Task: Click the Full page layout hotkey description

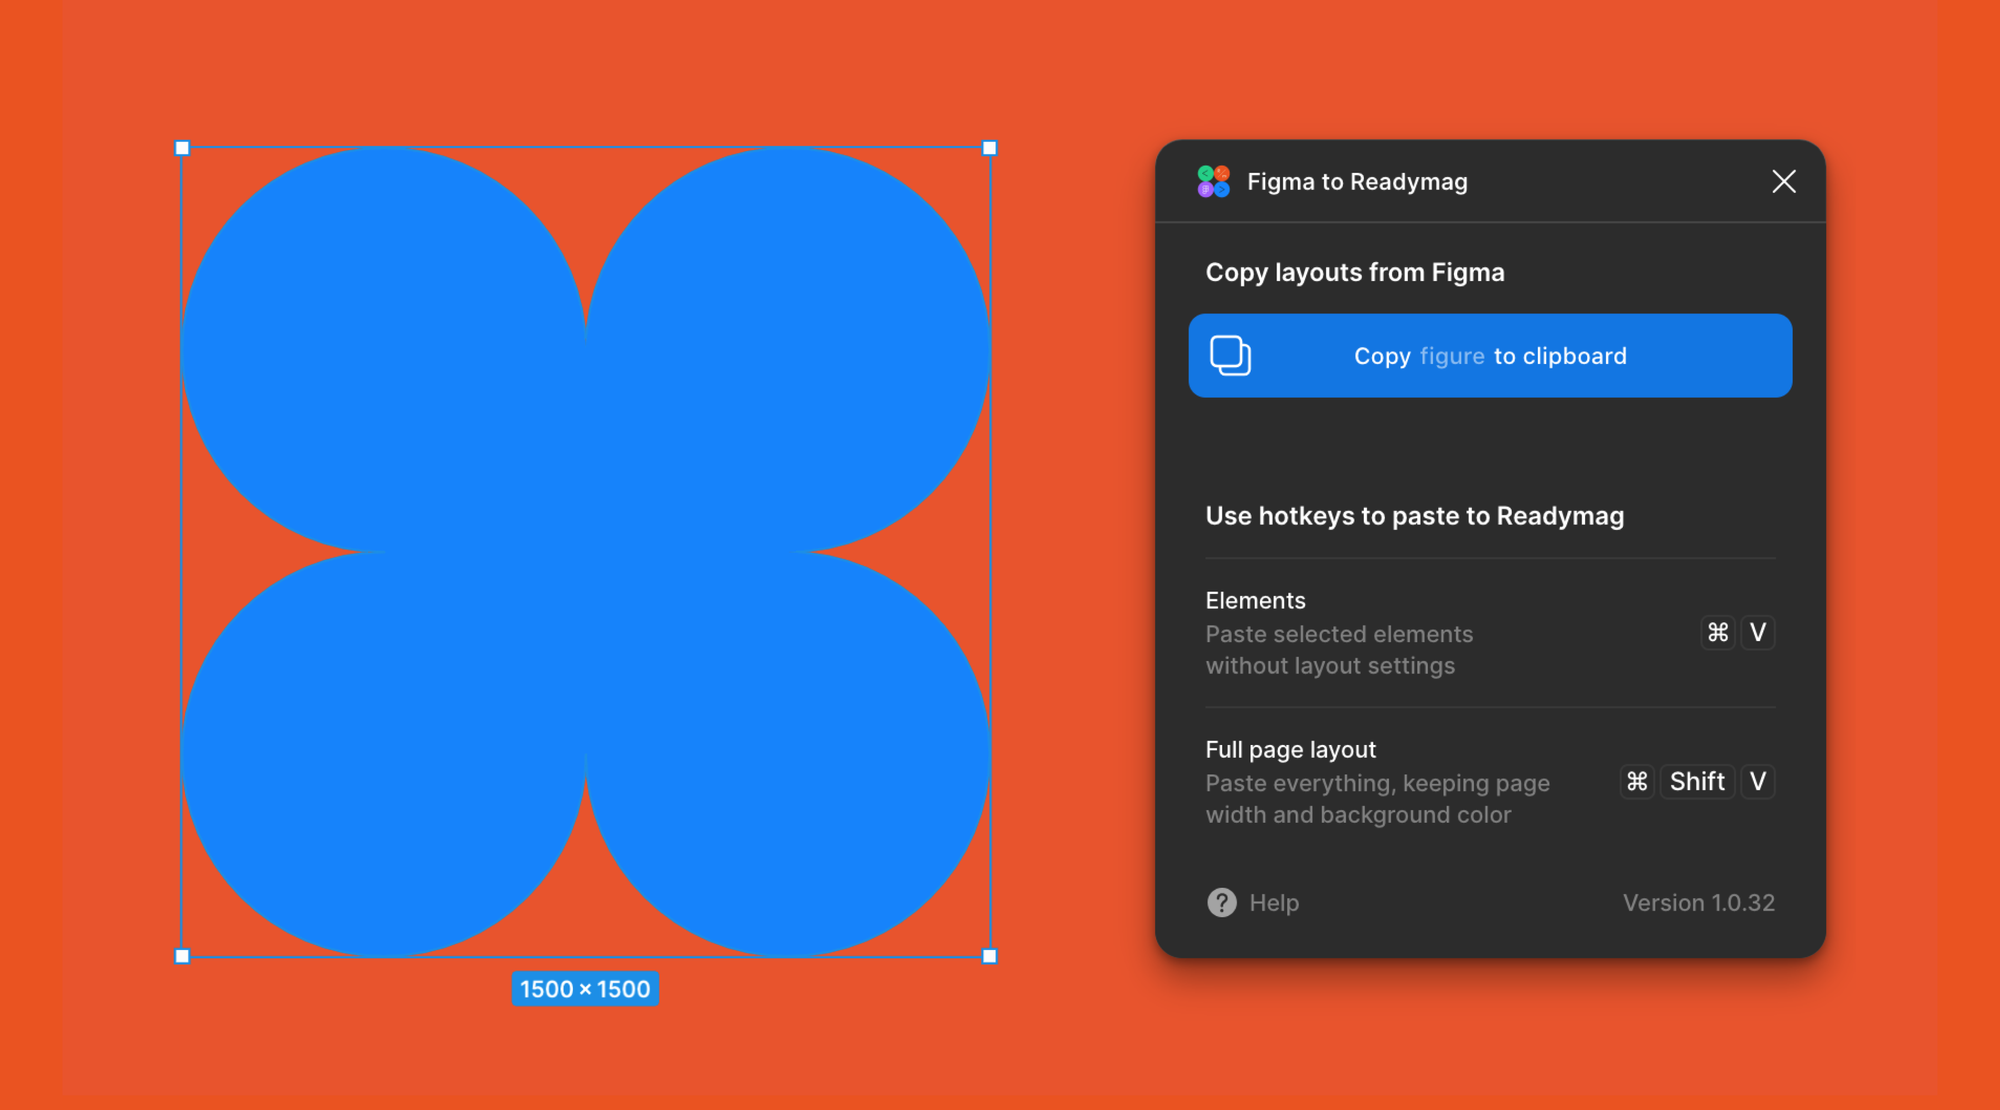Action: [x=1378, y=798]
